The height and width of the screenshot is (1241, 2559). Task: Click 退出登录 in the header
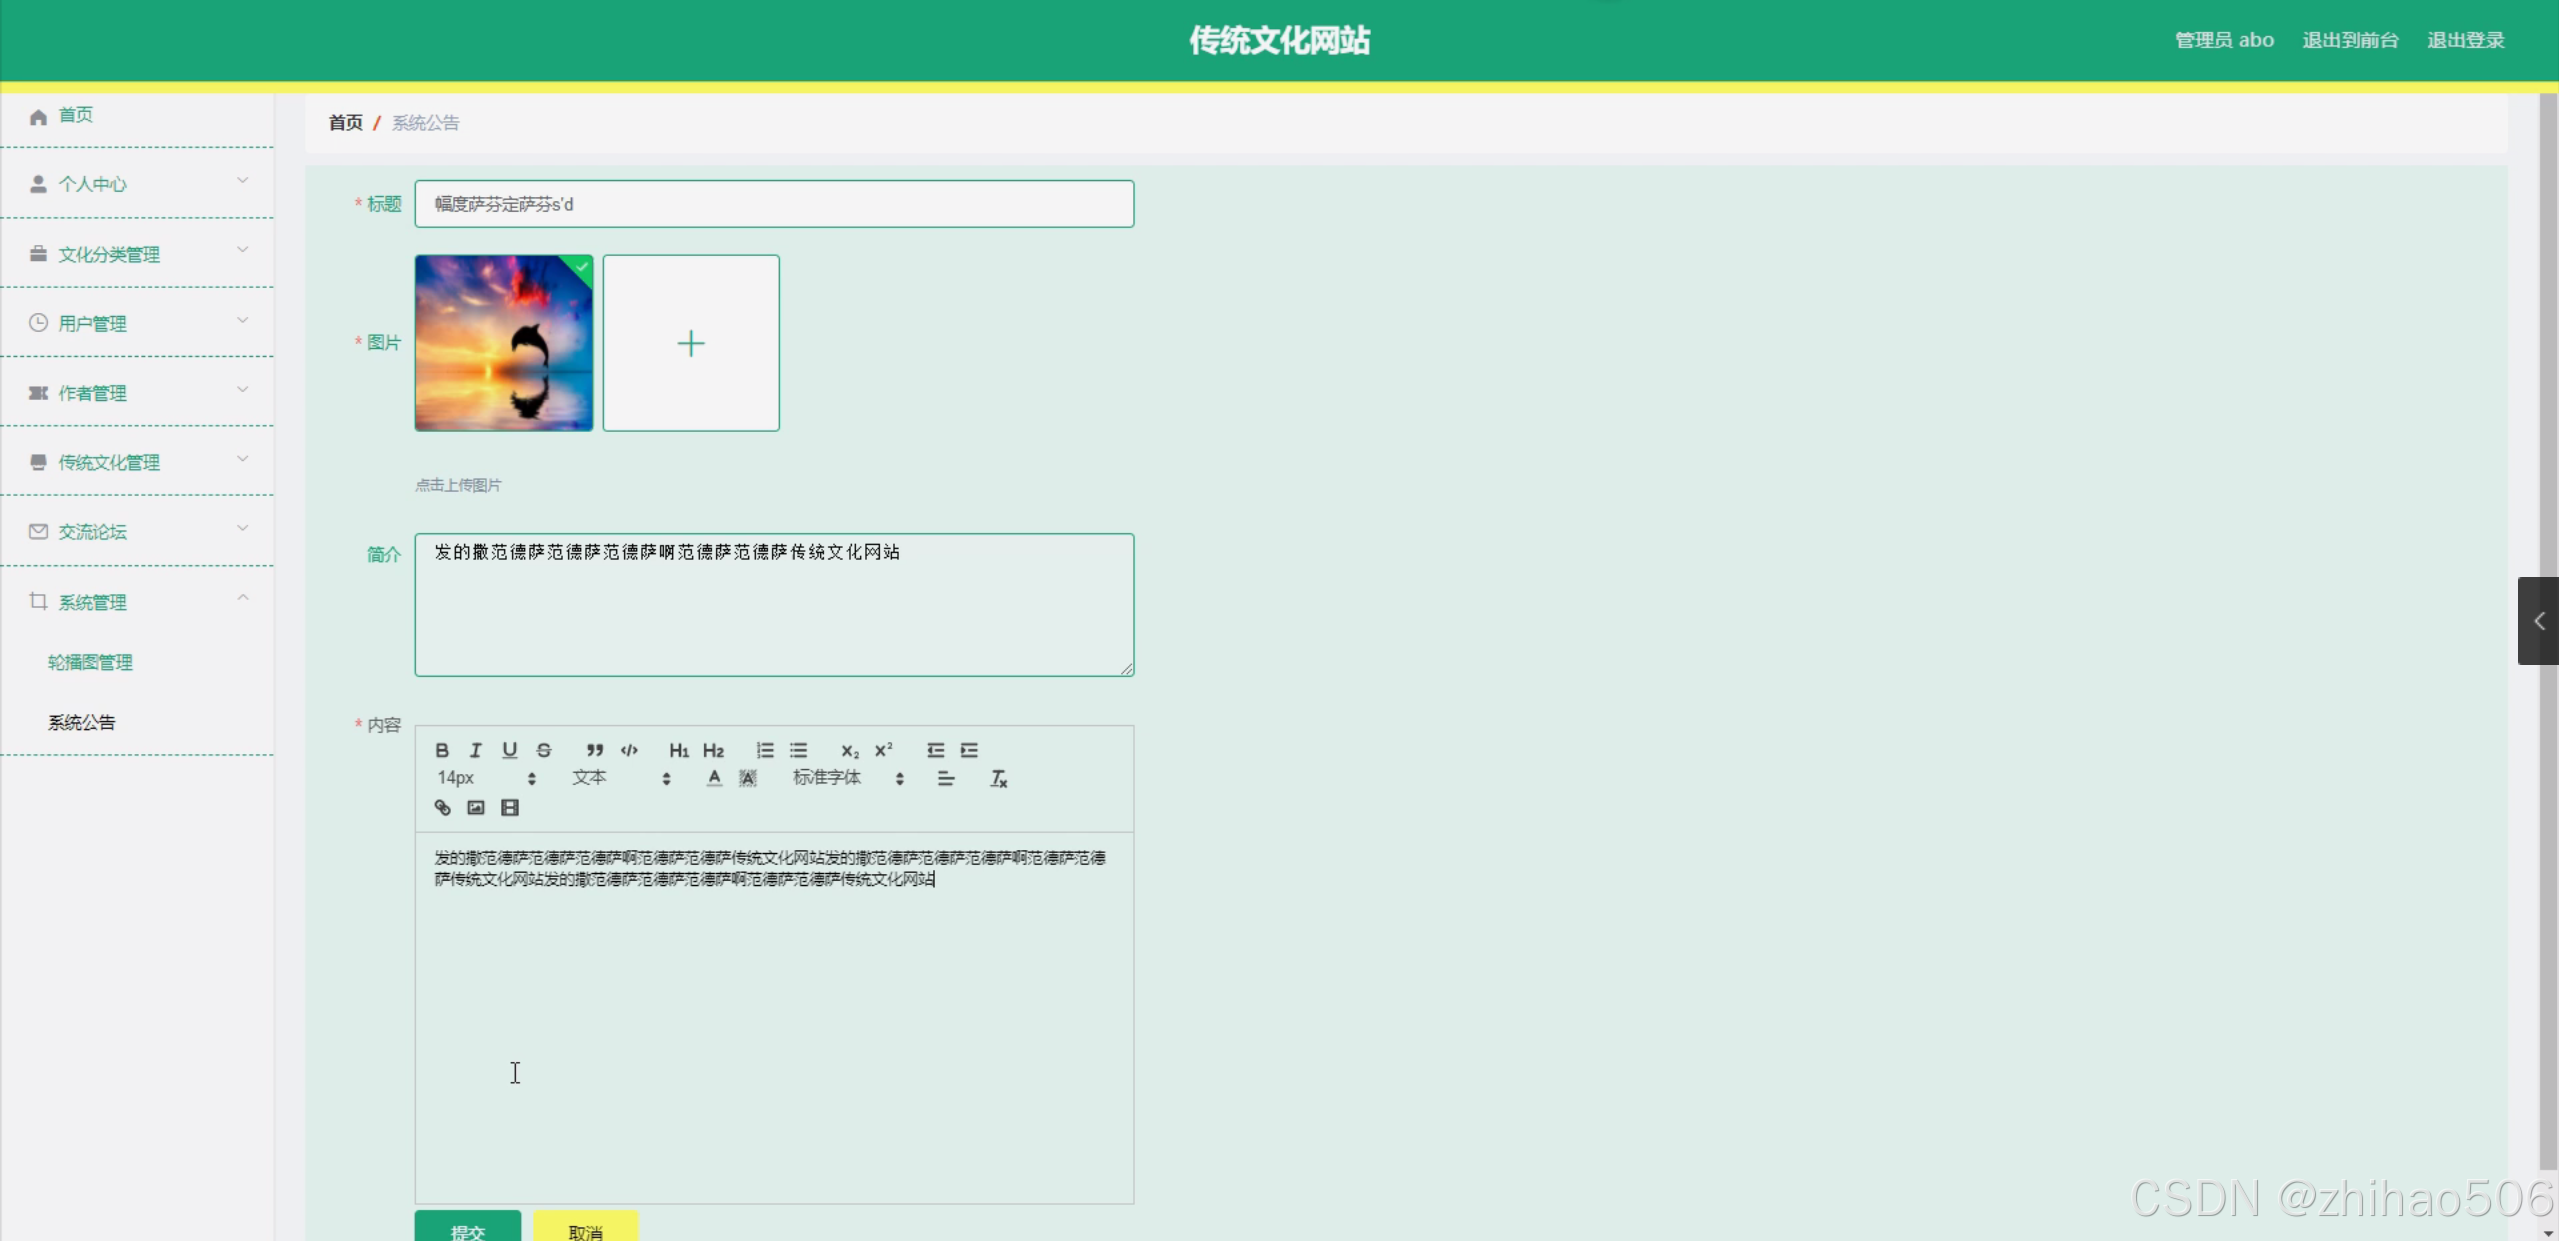pos(2465,40)
